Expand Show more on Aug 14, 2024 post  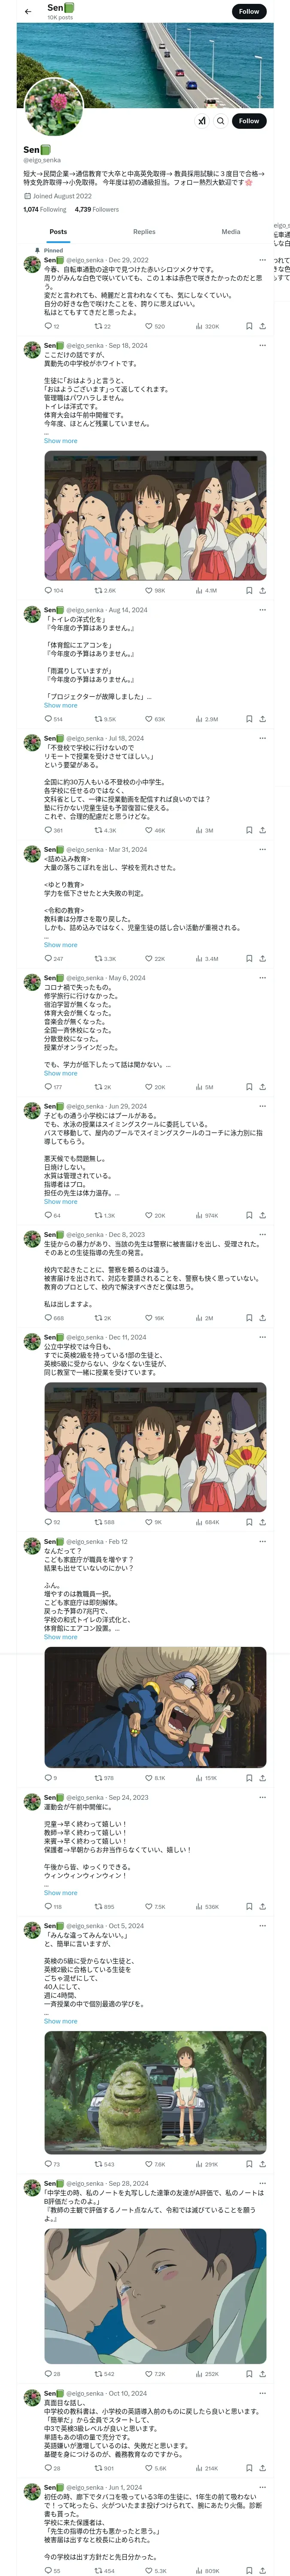pyautogui.click(x=60, y=705)
